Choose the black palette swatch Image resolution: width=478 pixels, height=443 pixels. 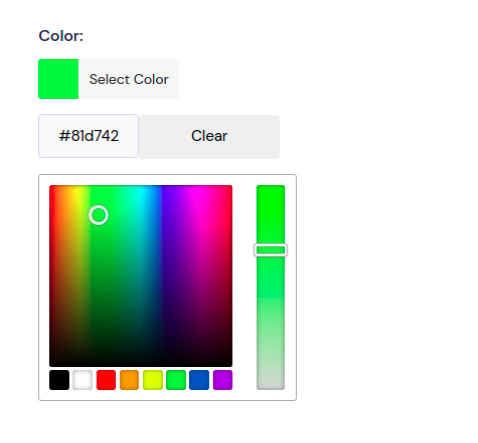pos(59,380)
